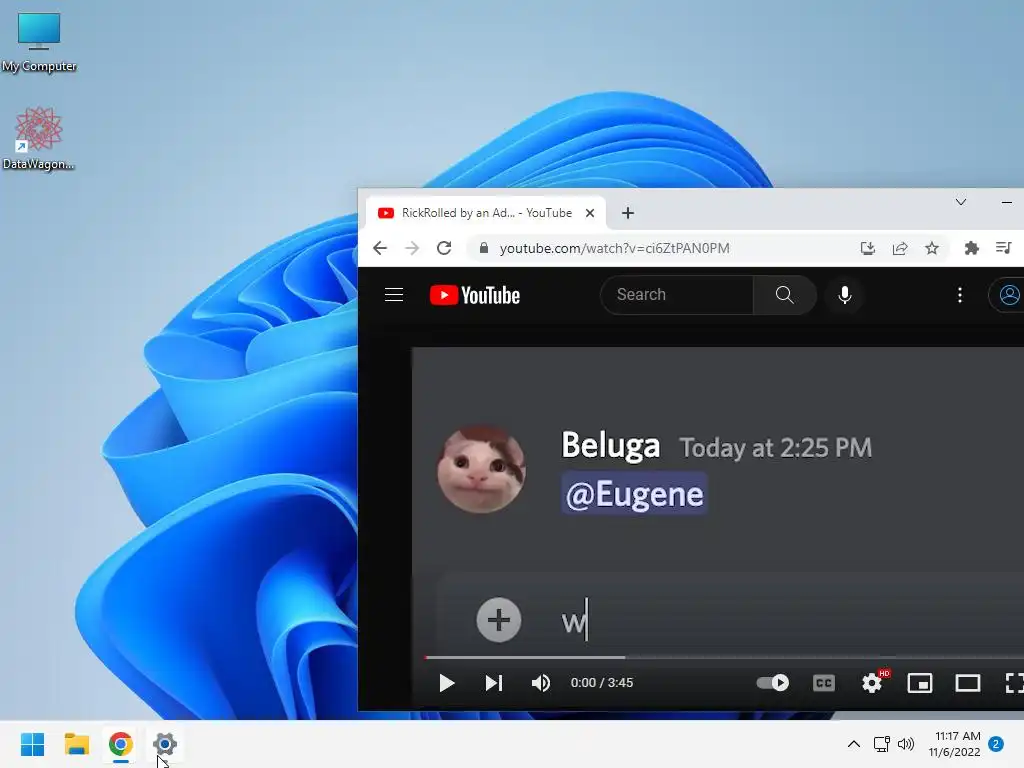
Task: Toggle closed captions CC button
Action: [824, 683]
